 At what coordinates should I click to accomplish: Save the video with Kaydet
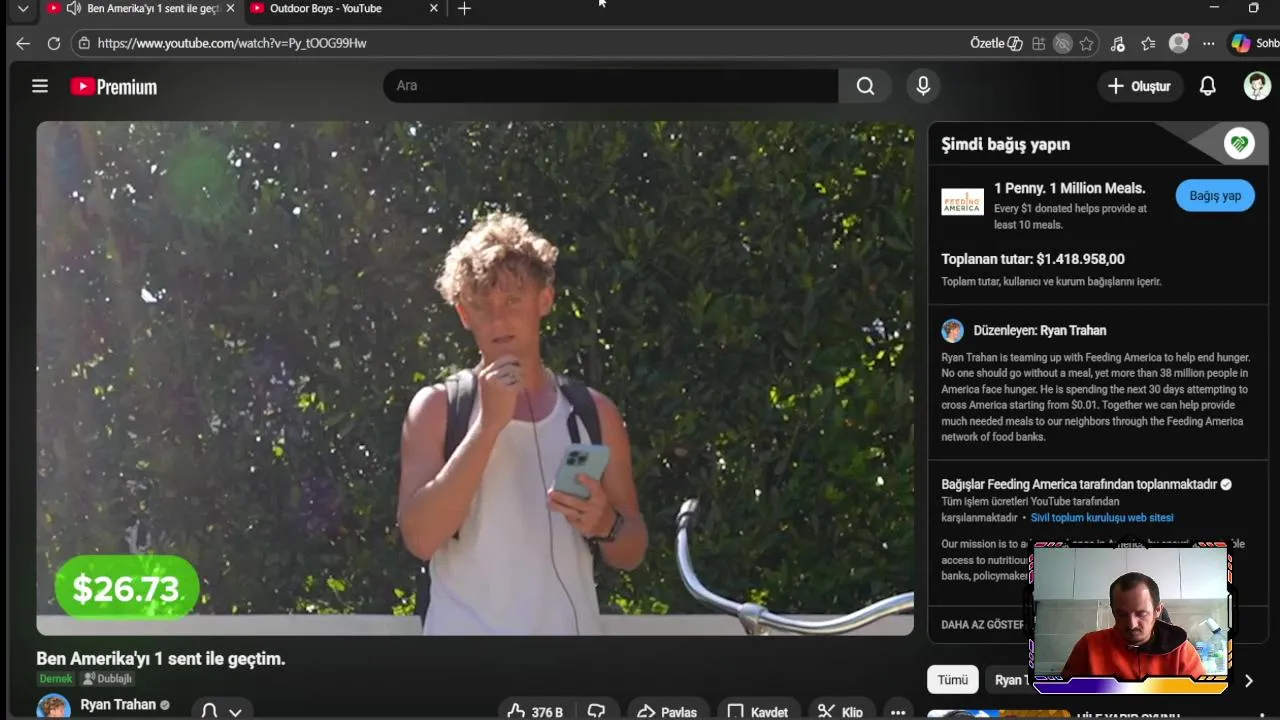click(757, 712)
